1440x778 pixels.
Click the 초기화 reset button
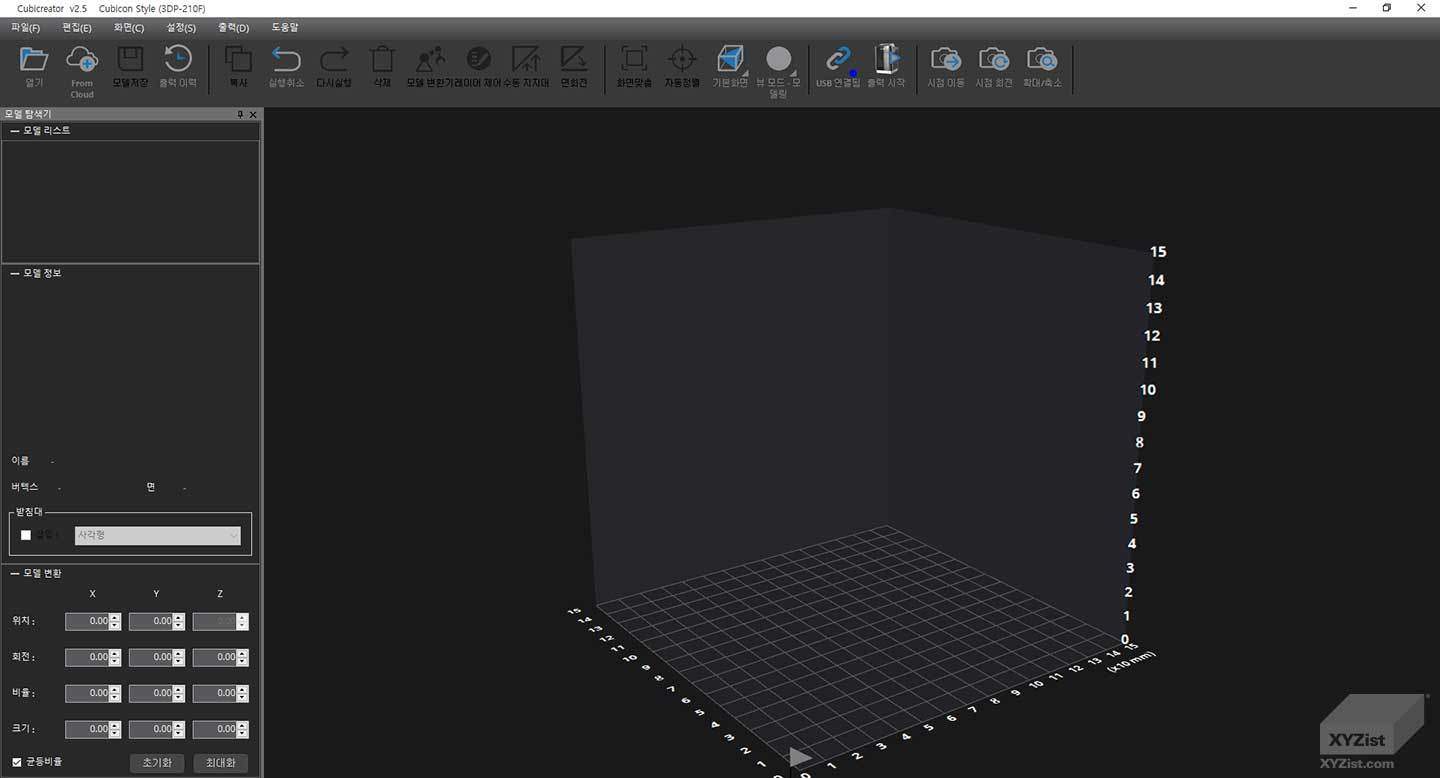pyautogui.click(x=157, y=763)
